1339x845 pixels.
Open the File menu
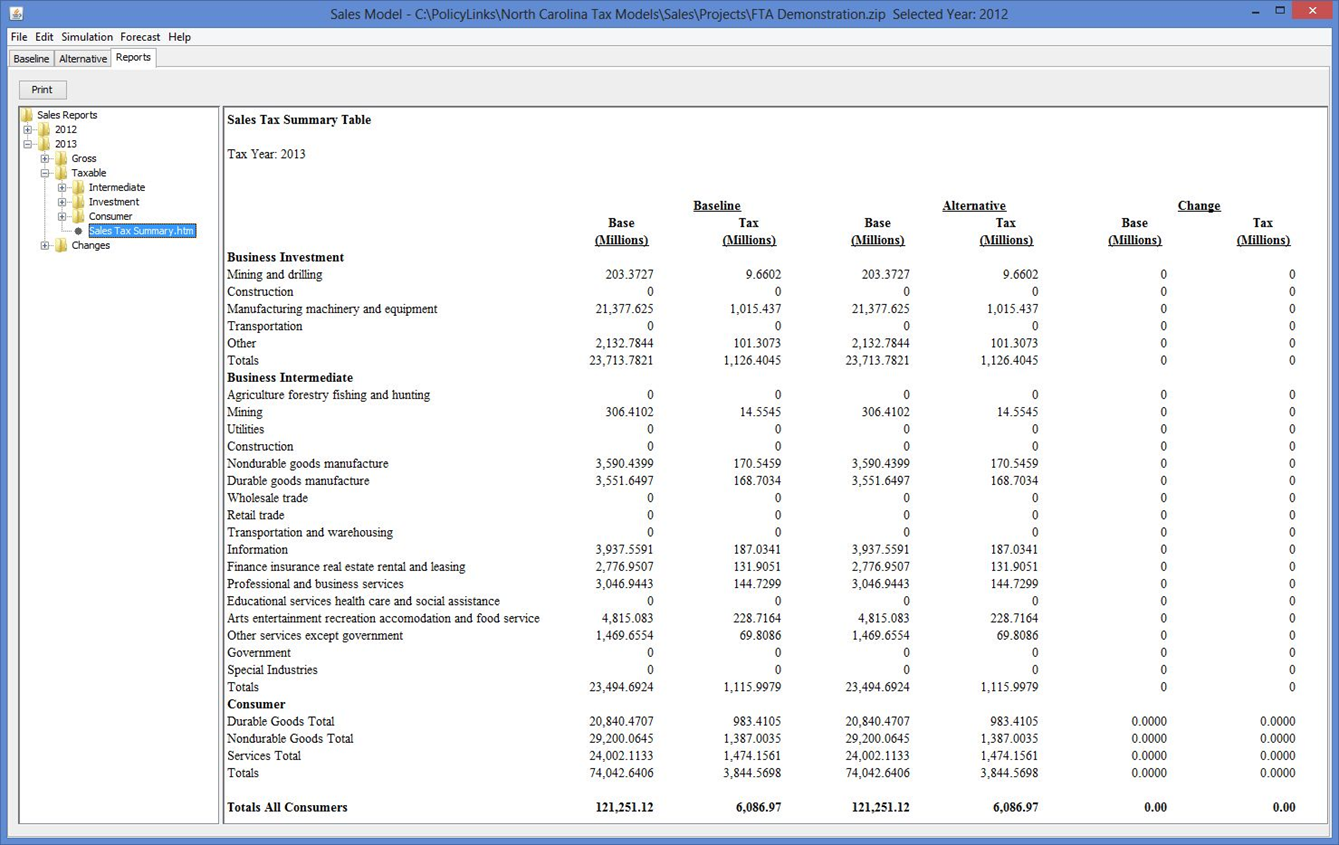click(19, 37)
